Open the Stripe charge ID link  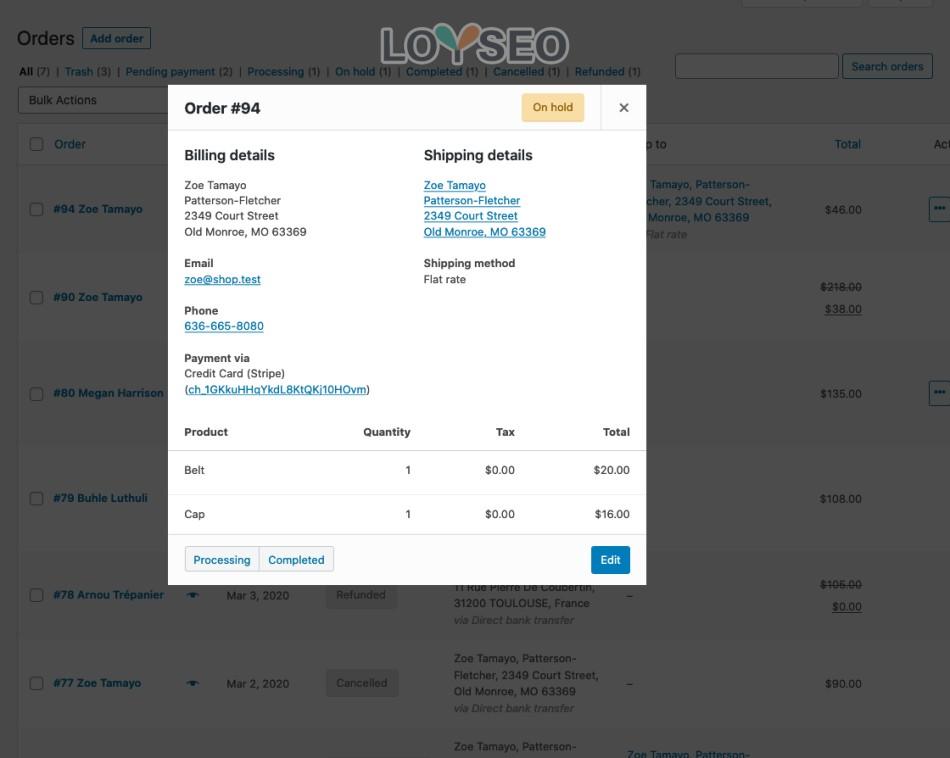click(277, 390)
